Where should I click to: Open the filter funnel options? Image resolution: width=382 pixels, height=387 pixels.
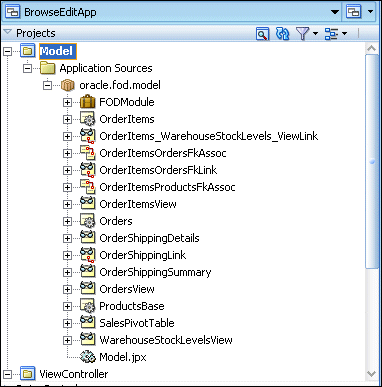tap(306, 34)
